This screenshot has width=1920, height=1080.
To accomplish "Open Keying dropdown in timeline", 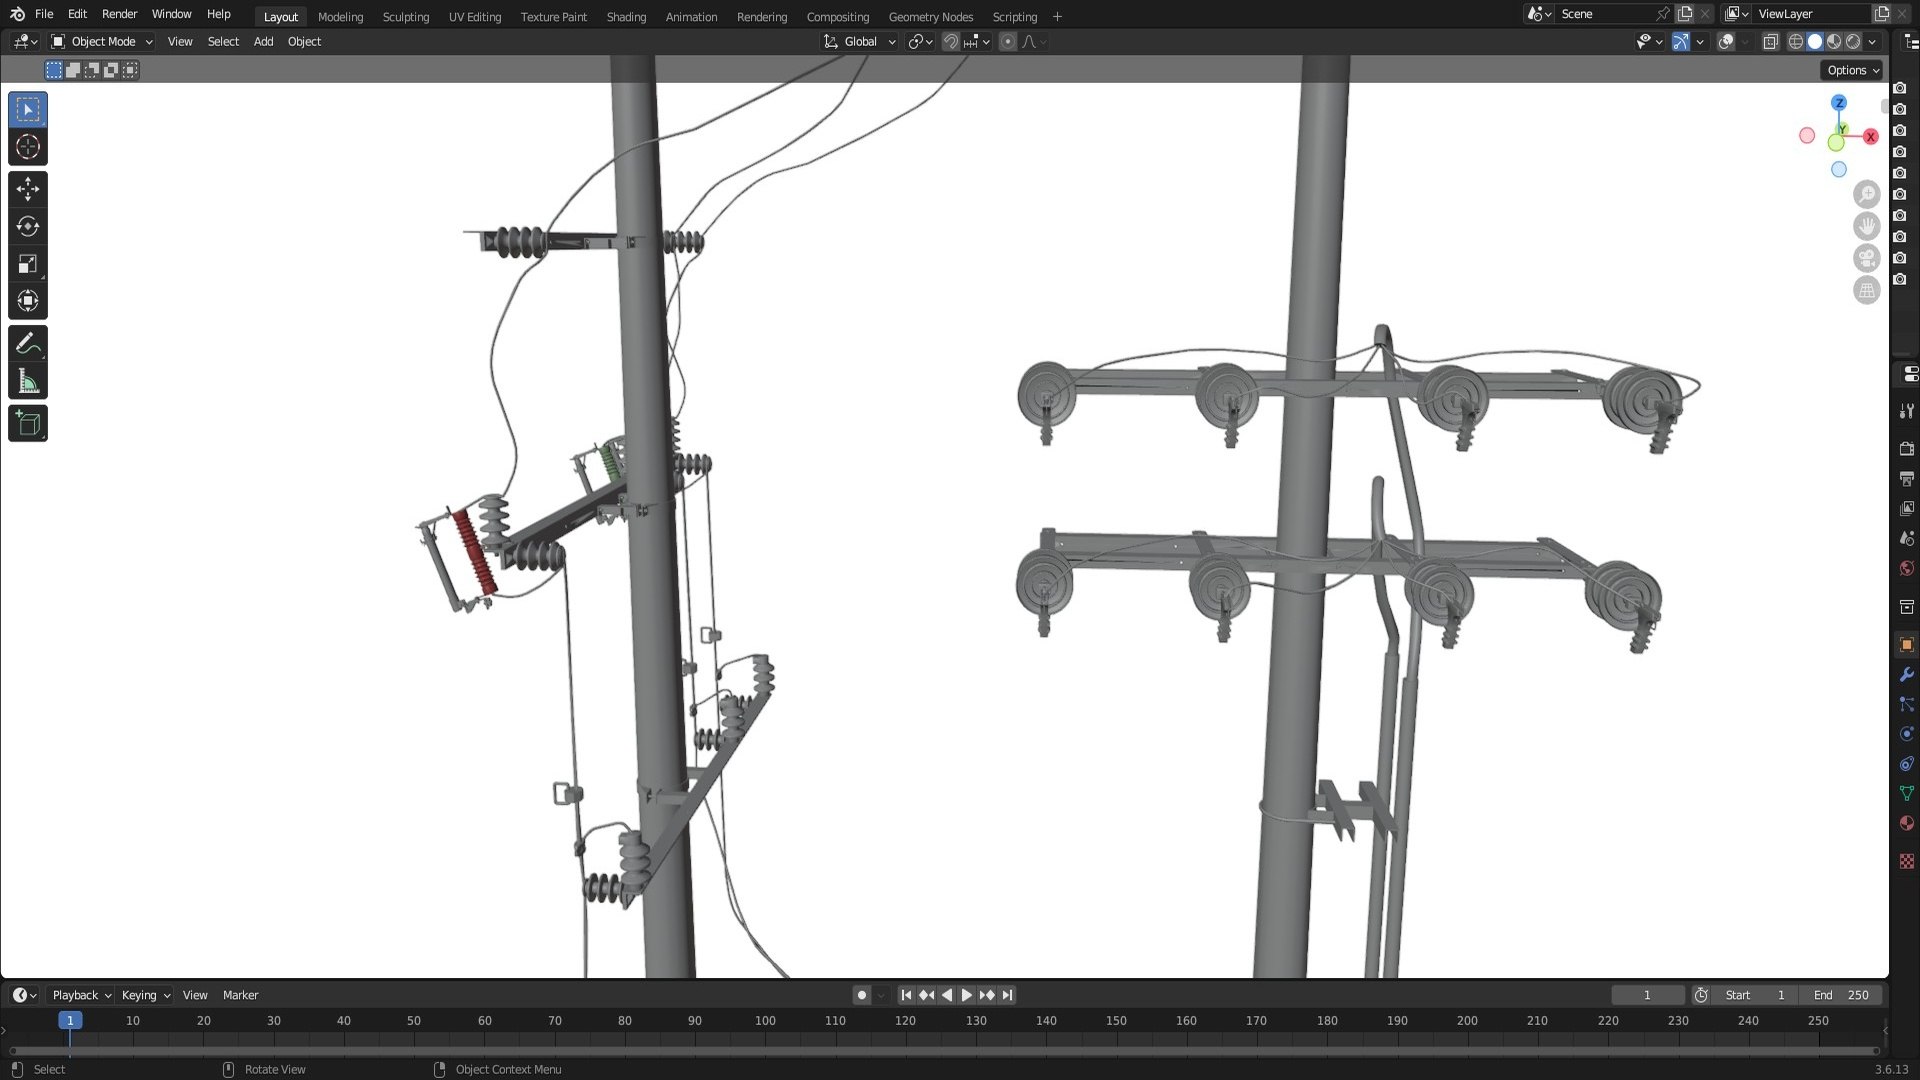I will click(146, 995).
